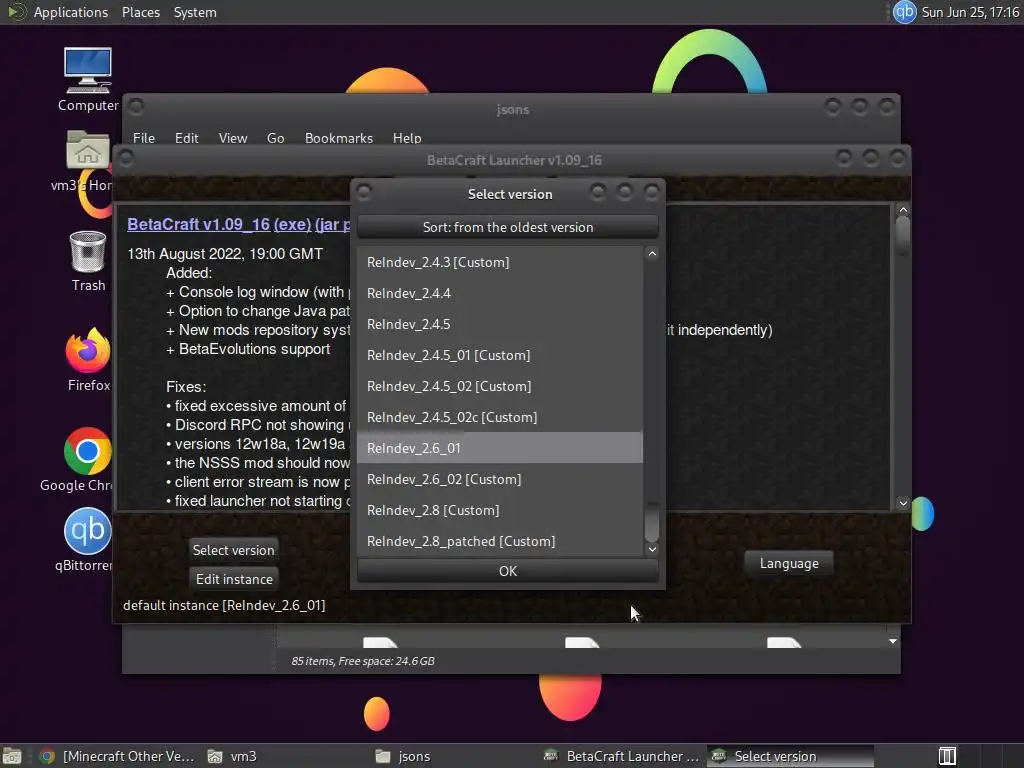Click the (exe) download link
The height and width of the screenshot is (768, 1024).
pos(292,224)
